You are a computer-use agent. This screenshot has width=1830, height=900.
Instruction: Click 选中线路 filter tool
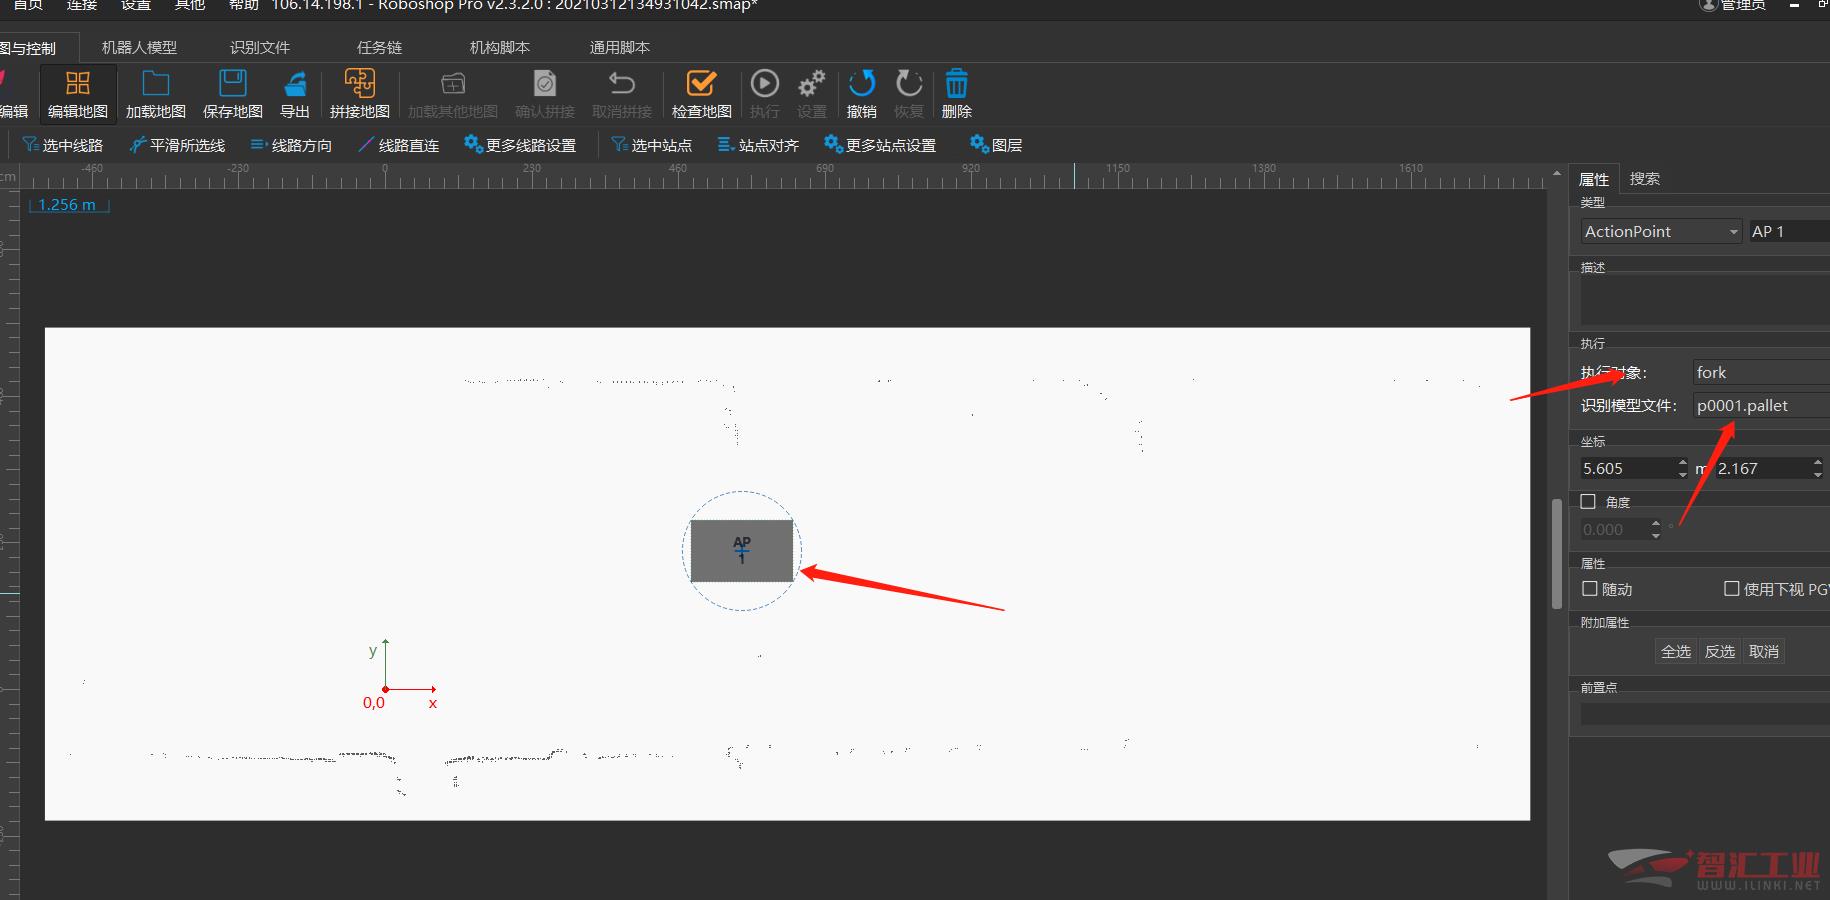(63, 145)
